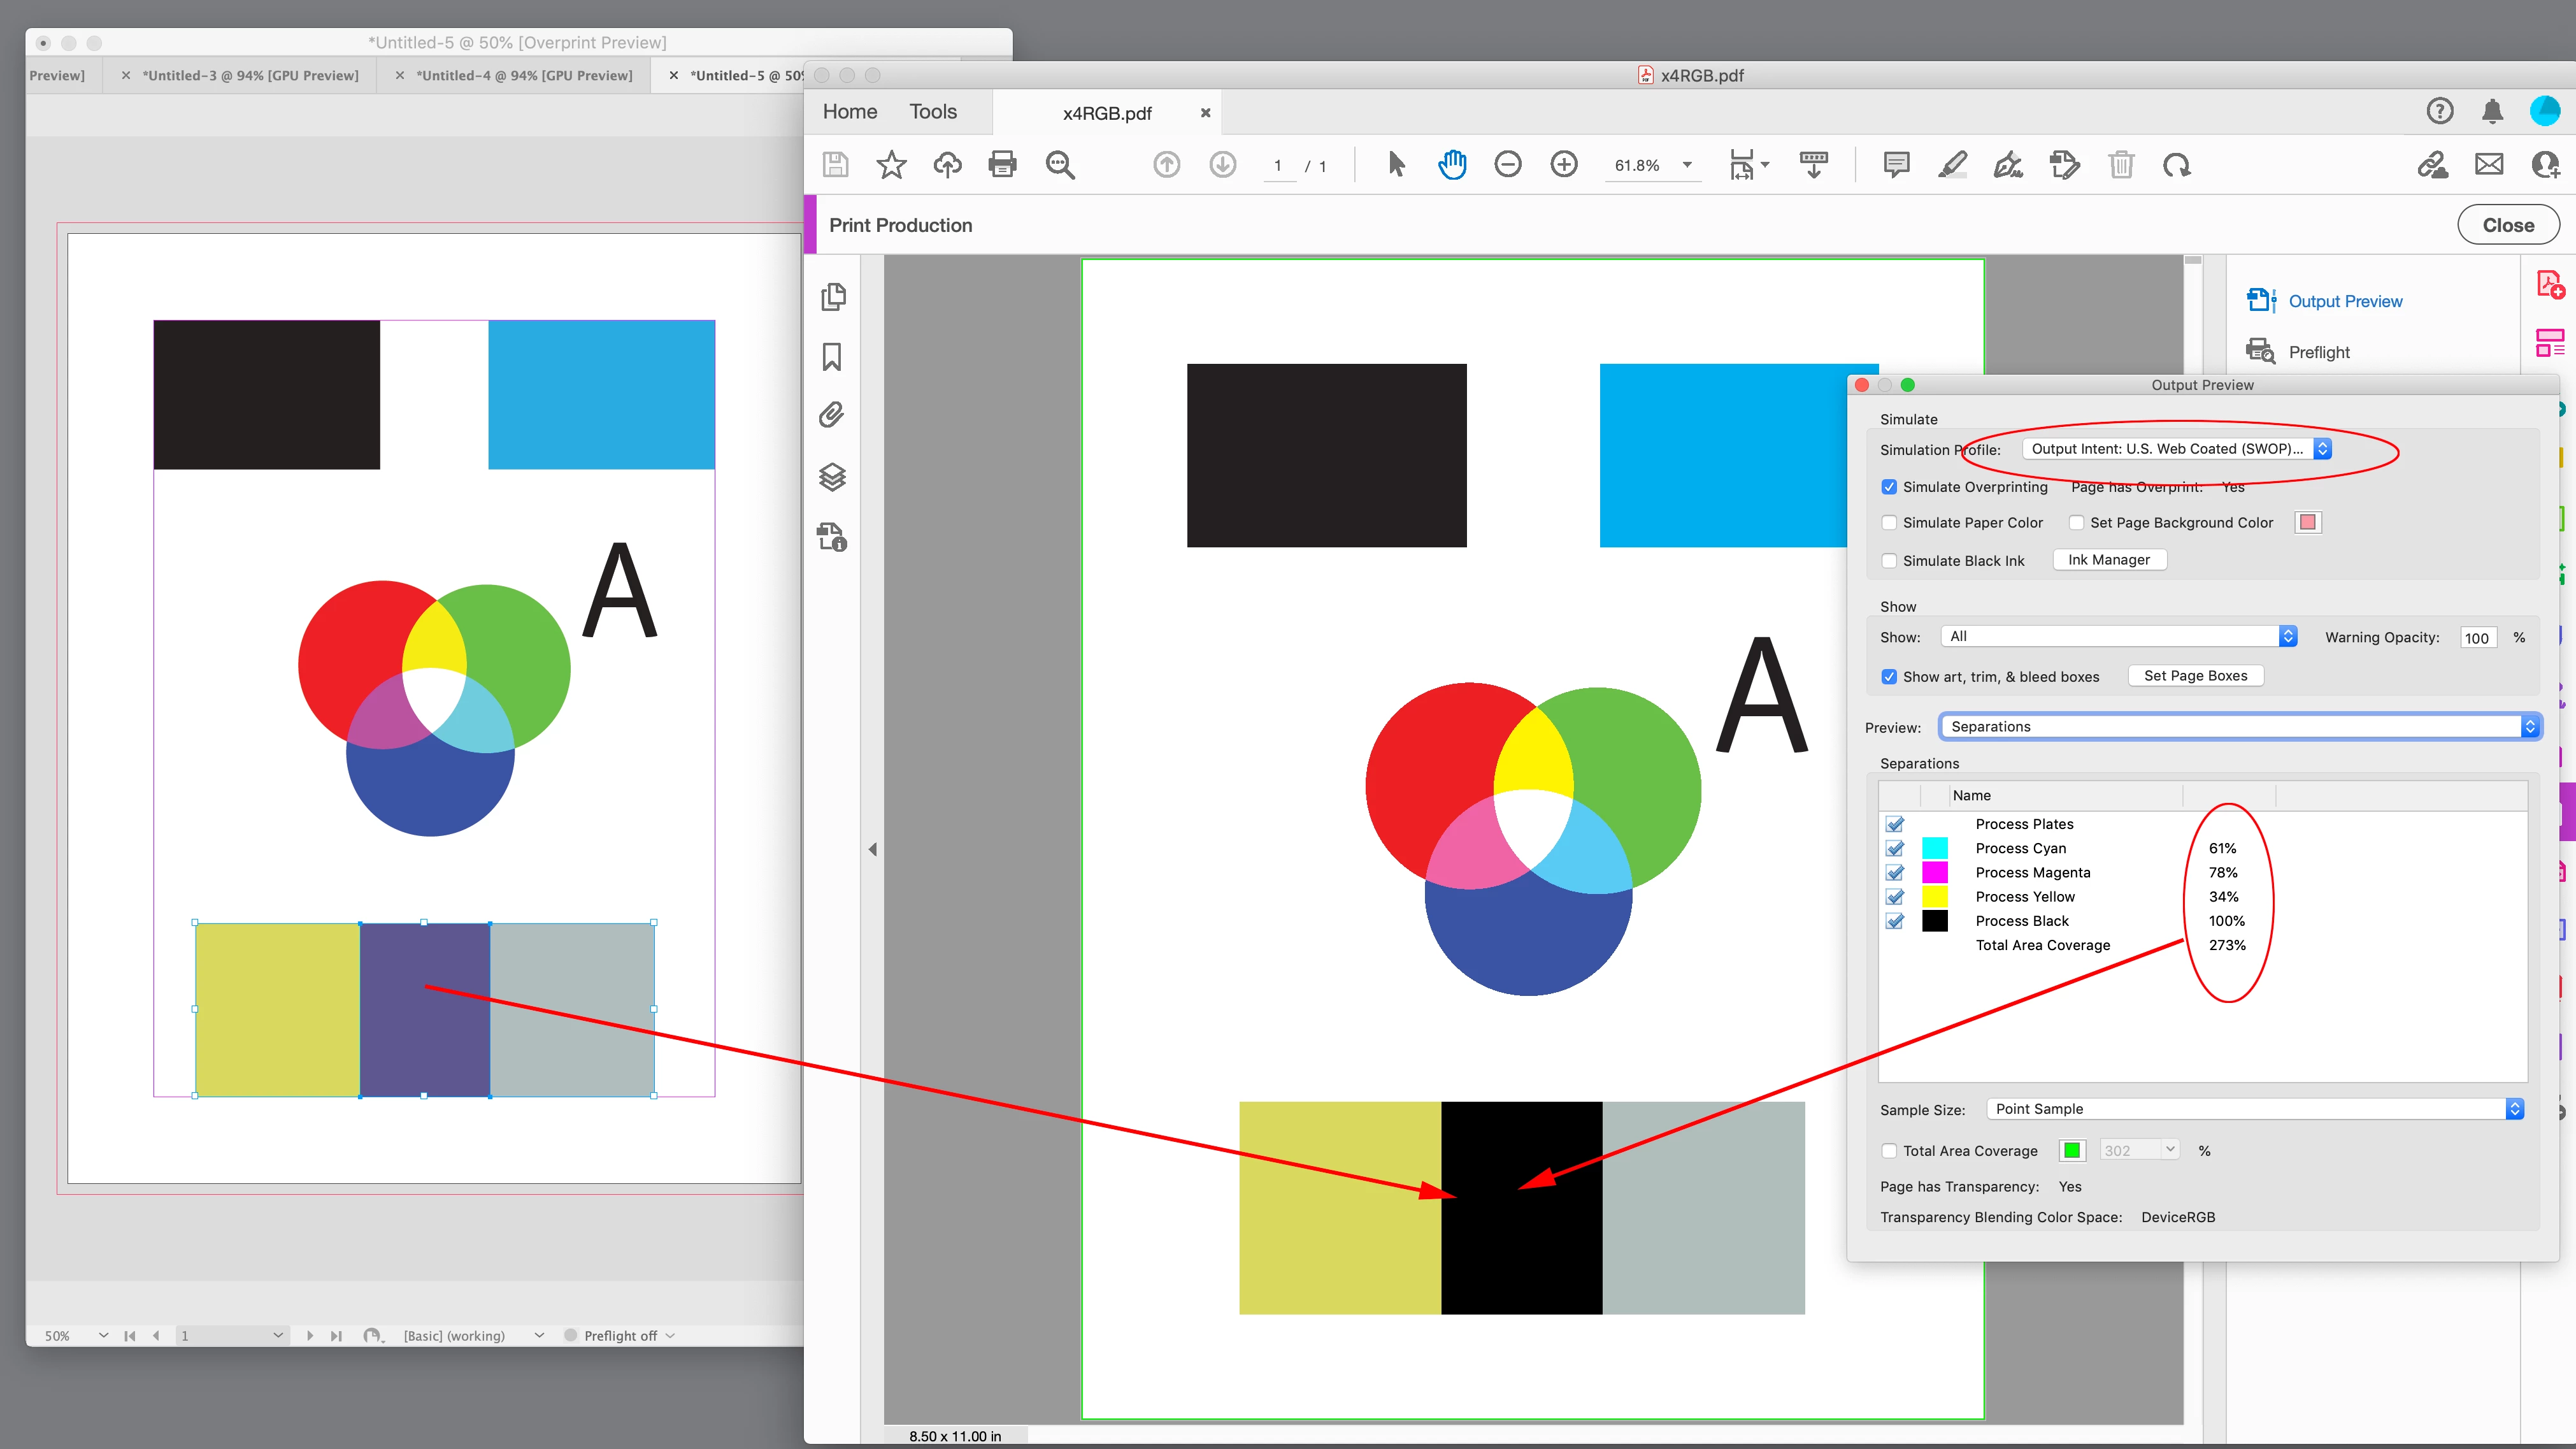Switch to the Tools tab
Image resolution: width=2576 pixels, height=1449 pixels.
[x=932, y=112]
